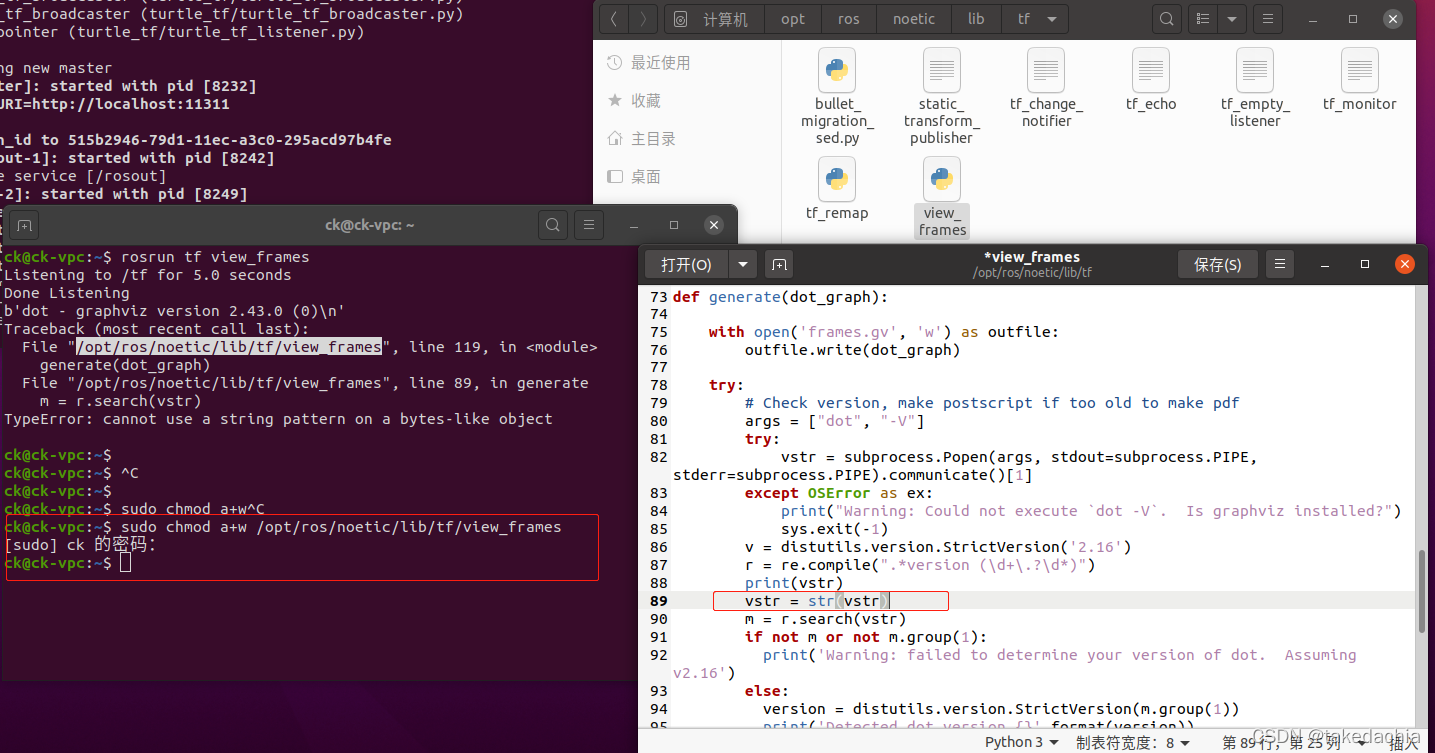
Task: Expand recent files arrow next to 打开
Action: [x=742, y=264]
